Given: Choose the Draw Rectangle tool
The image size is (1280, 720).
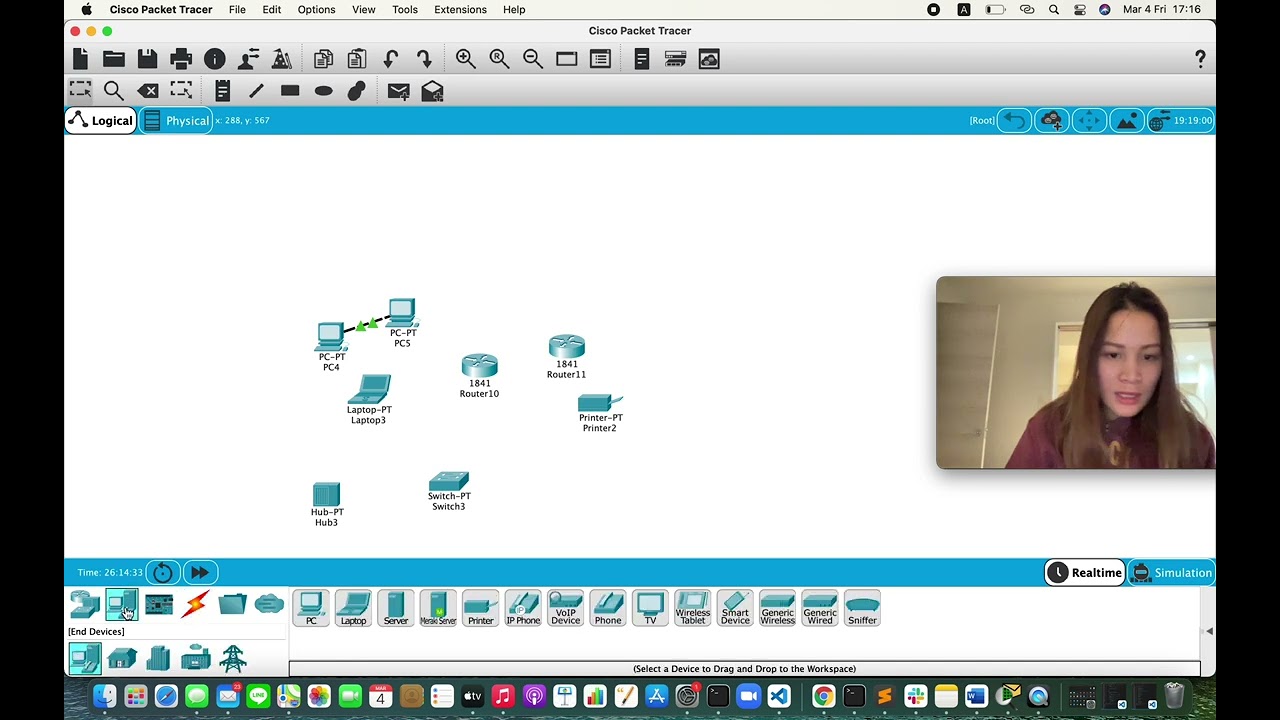Looking at the screenshot, I should (x=290, y=91).
